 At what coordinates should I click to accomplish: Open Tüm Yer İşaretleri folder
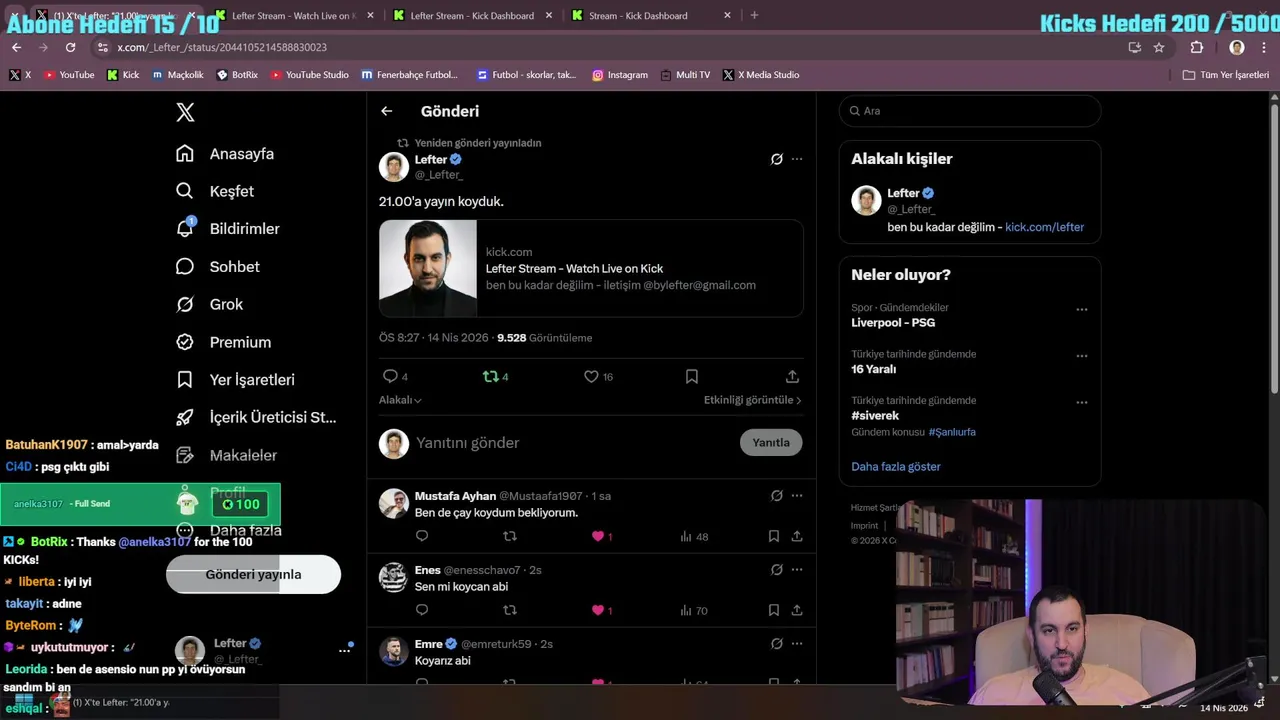tap(1225, 75)
